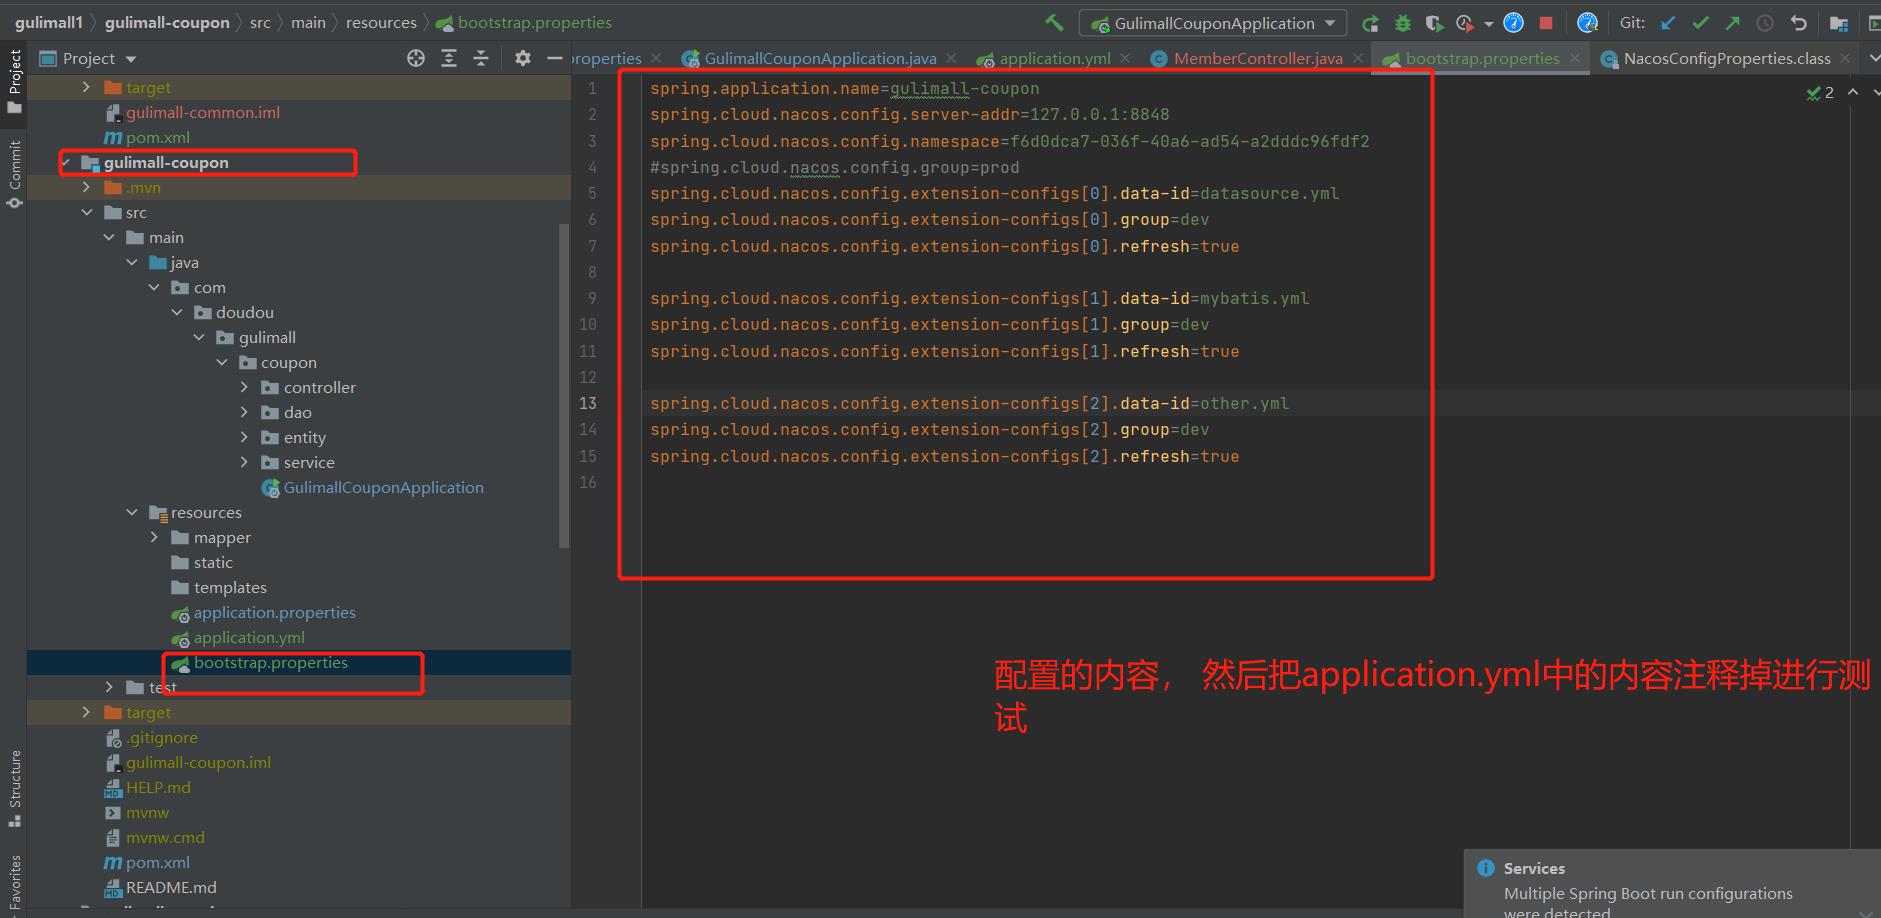Expand the mapper folder
The width and height of the screenshot is (1881, 918).
click(x=154, y=537)
